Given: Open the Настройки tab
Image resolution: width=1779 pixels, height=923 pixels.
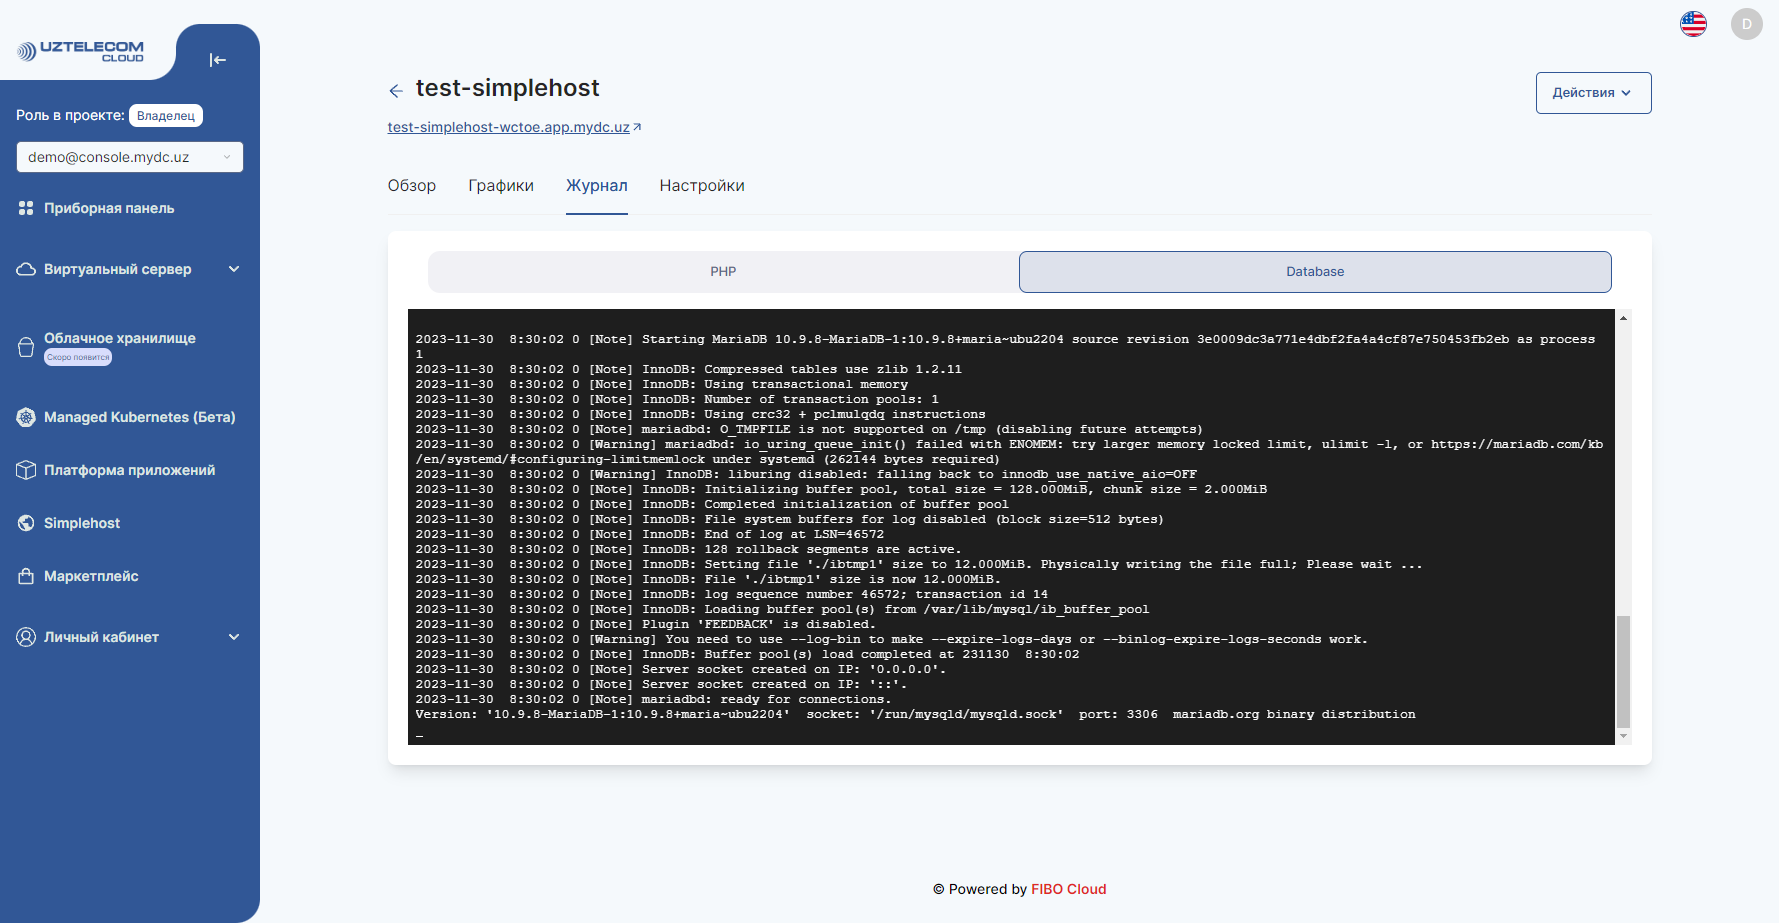Looking at the screenshot, I should 701,185.
